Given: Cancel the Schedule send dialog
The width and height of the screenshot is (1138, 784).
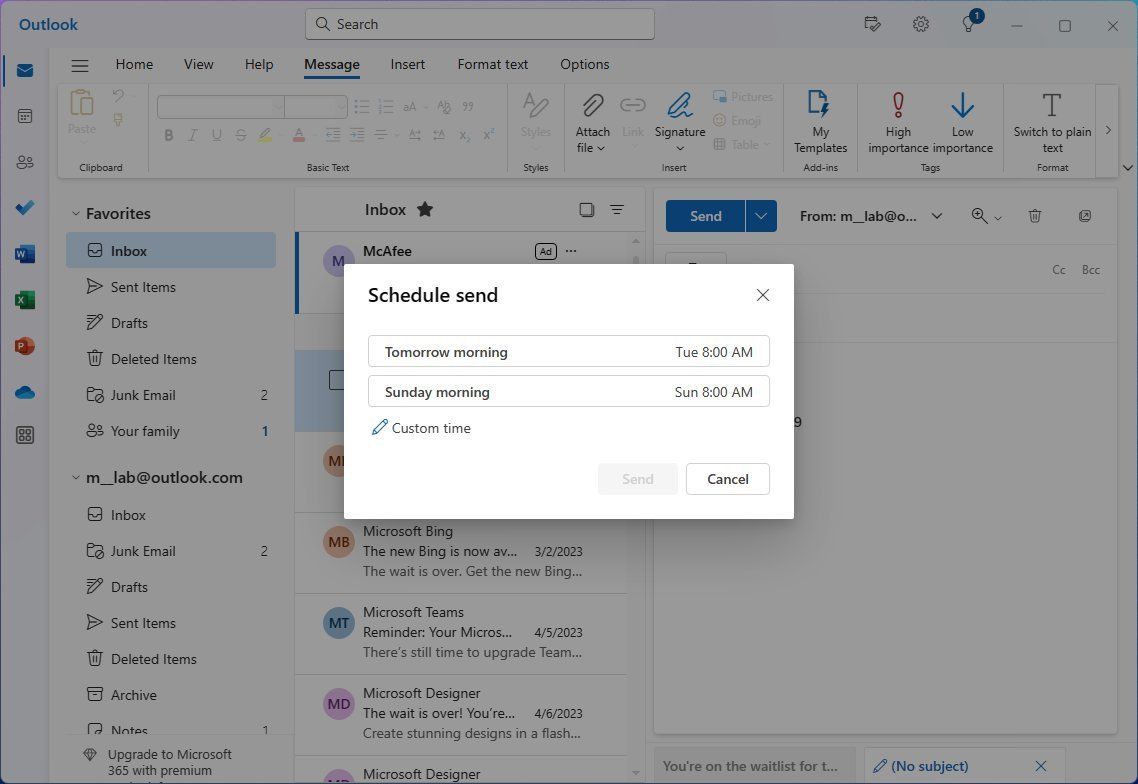Looking at the screenshot, I should coord(727,478).
